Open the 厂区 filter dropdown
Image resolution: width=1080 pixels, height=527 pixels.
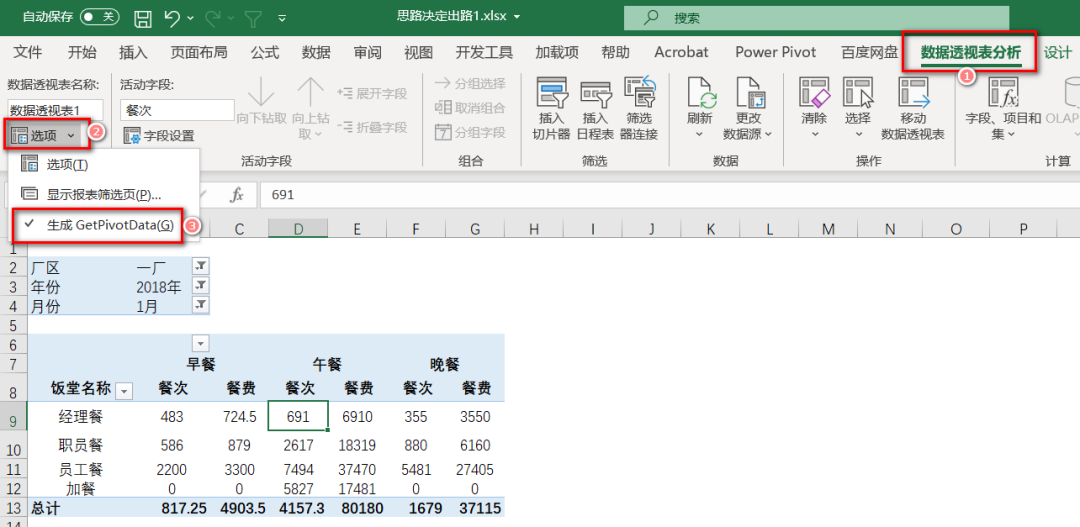(x=200, y=266)
